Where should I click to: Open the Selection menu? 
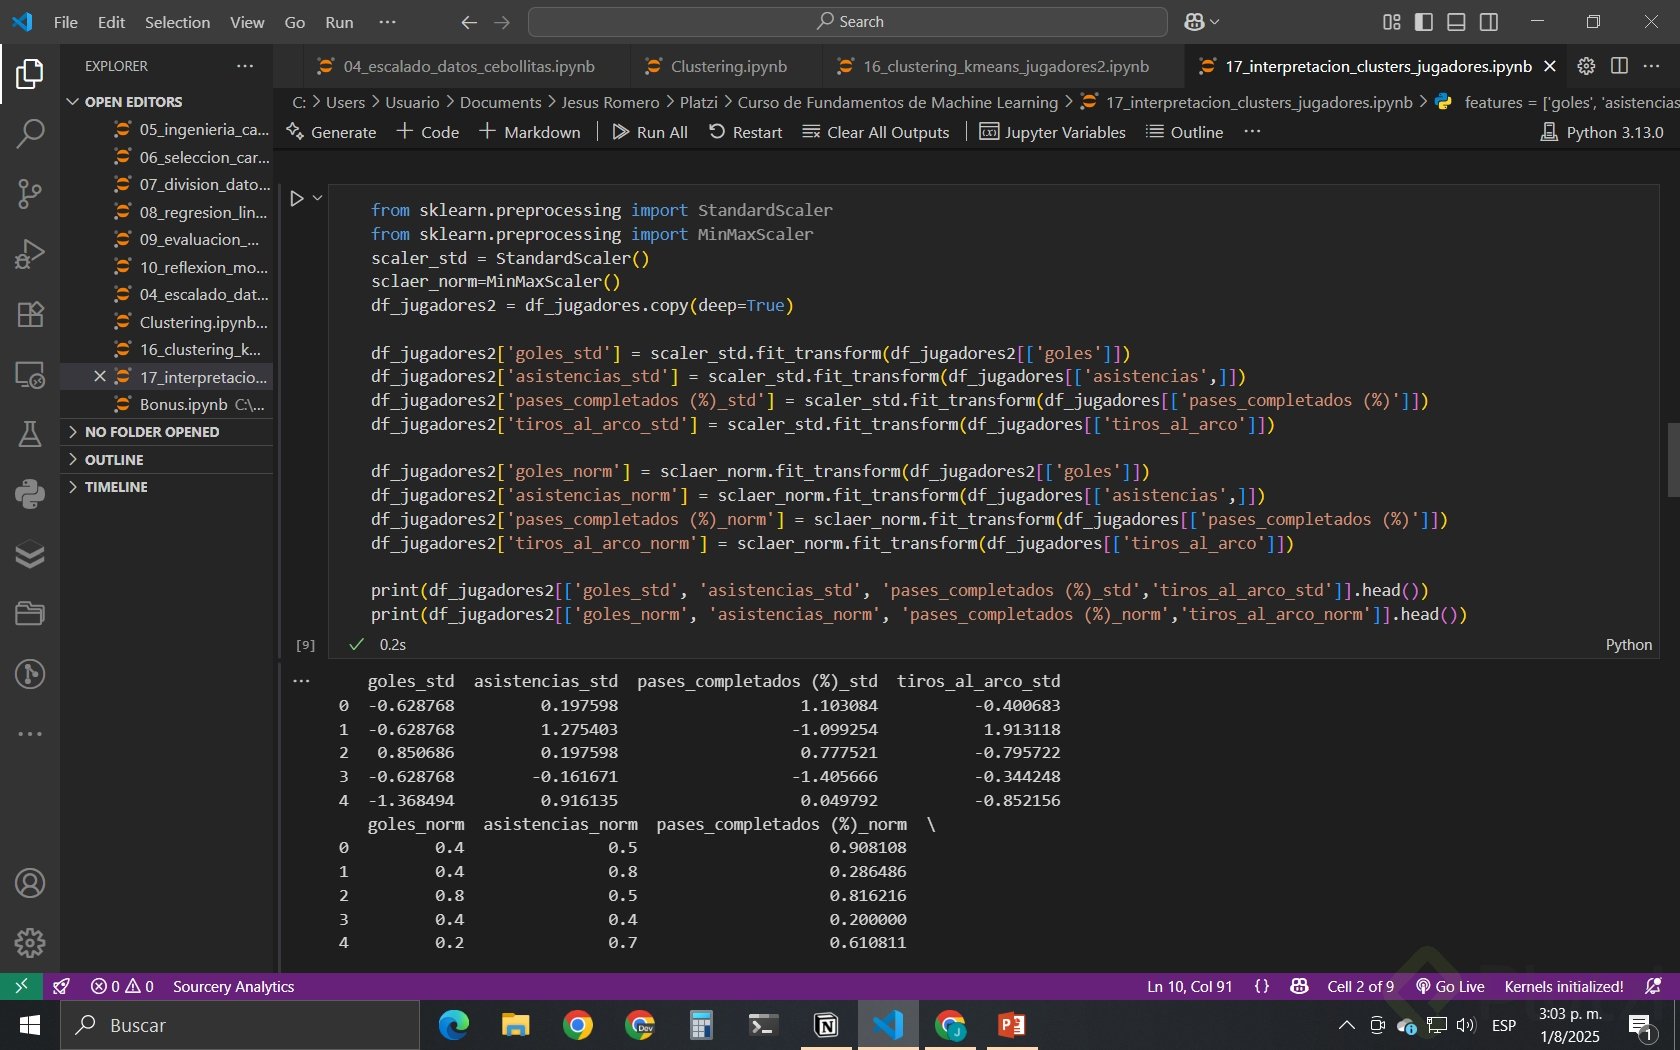pos(177,22)
